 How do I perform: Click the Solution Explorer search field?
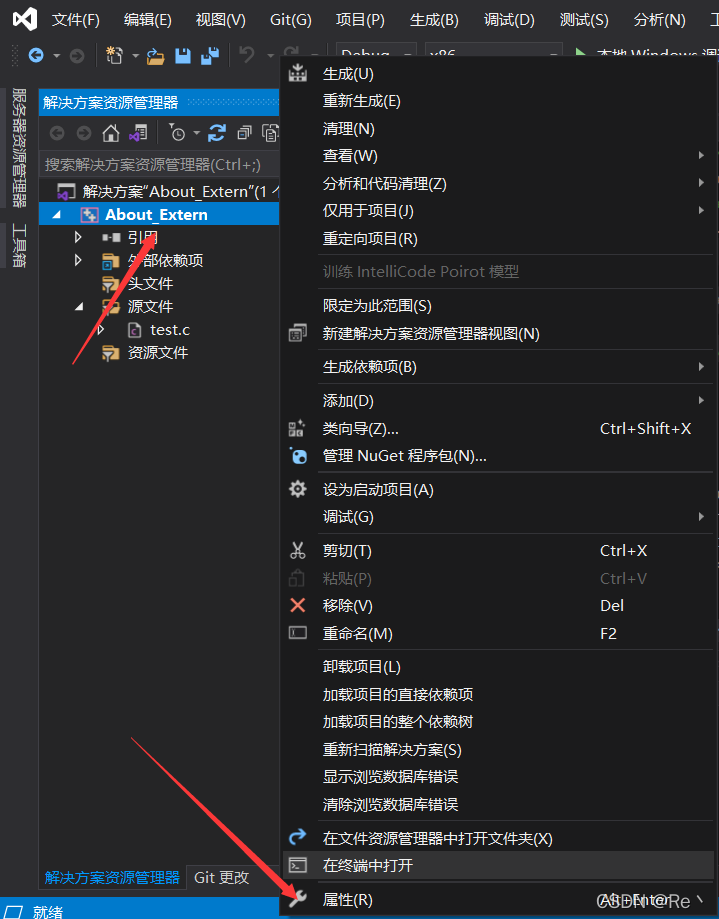[x=159, y=165]
